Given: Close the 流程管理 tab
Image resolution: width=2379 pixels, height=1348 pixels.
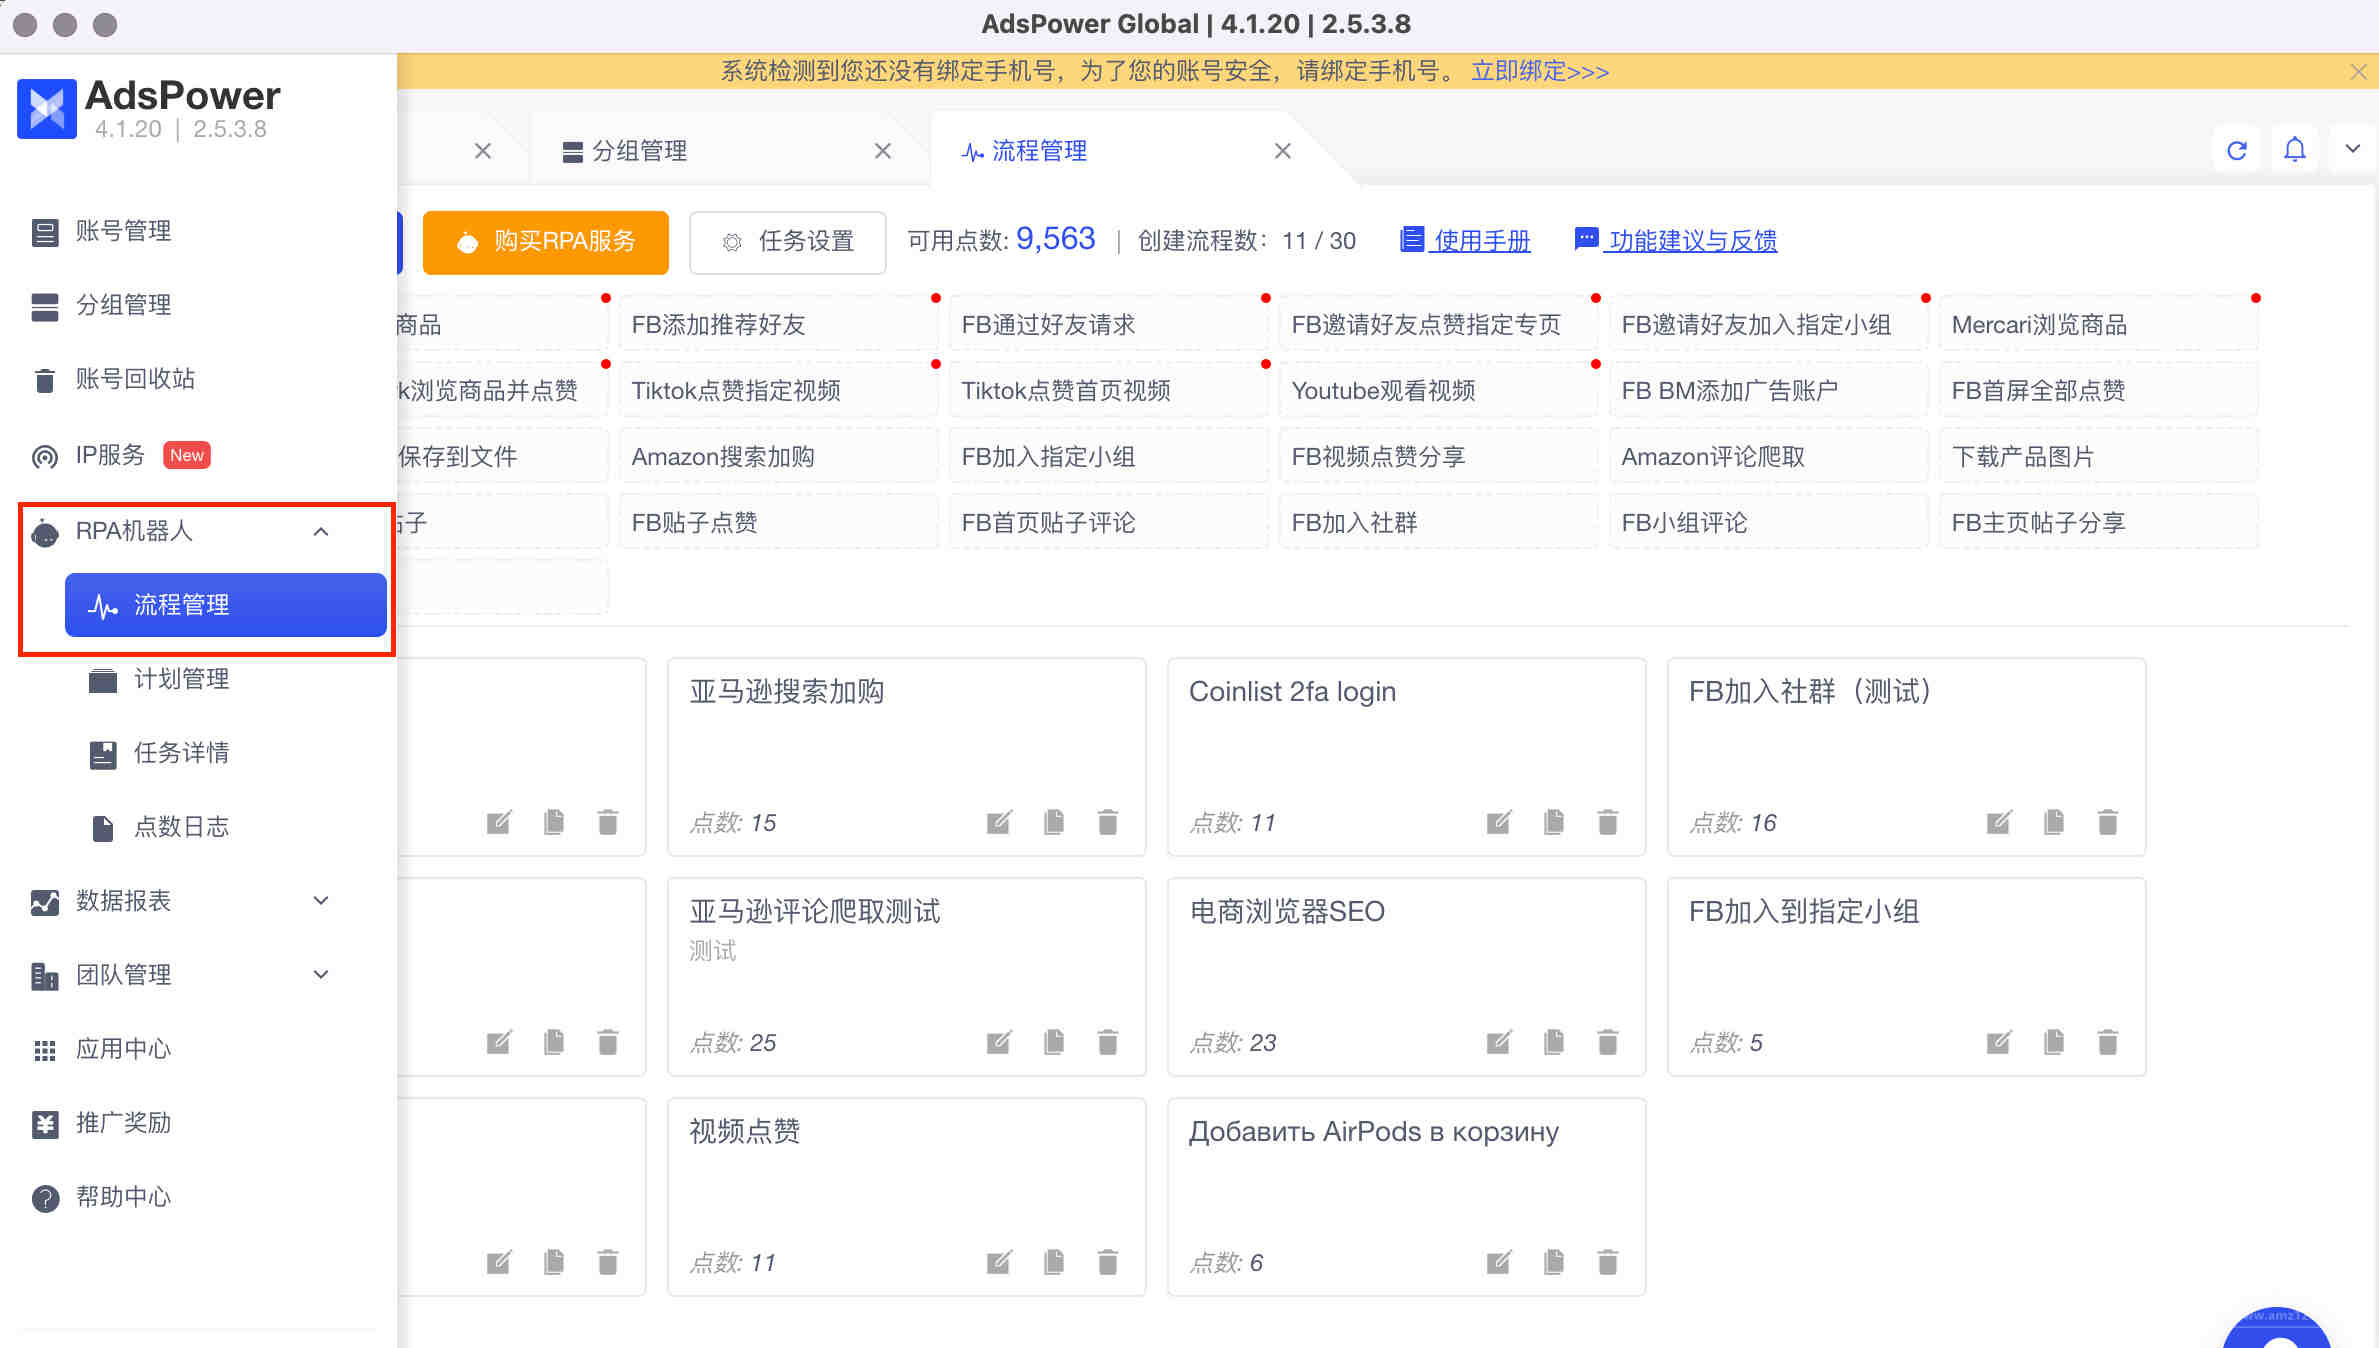Looking at the screenshot, I should [x=1282, y=151].
